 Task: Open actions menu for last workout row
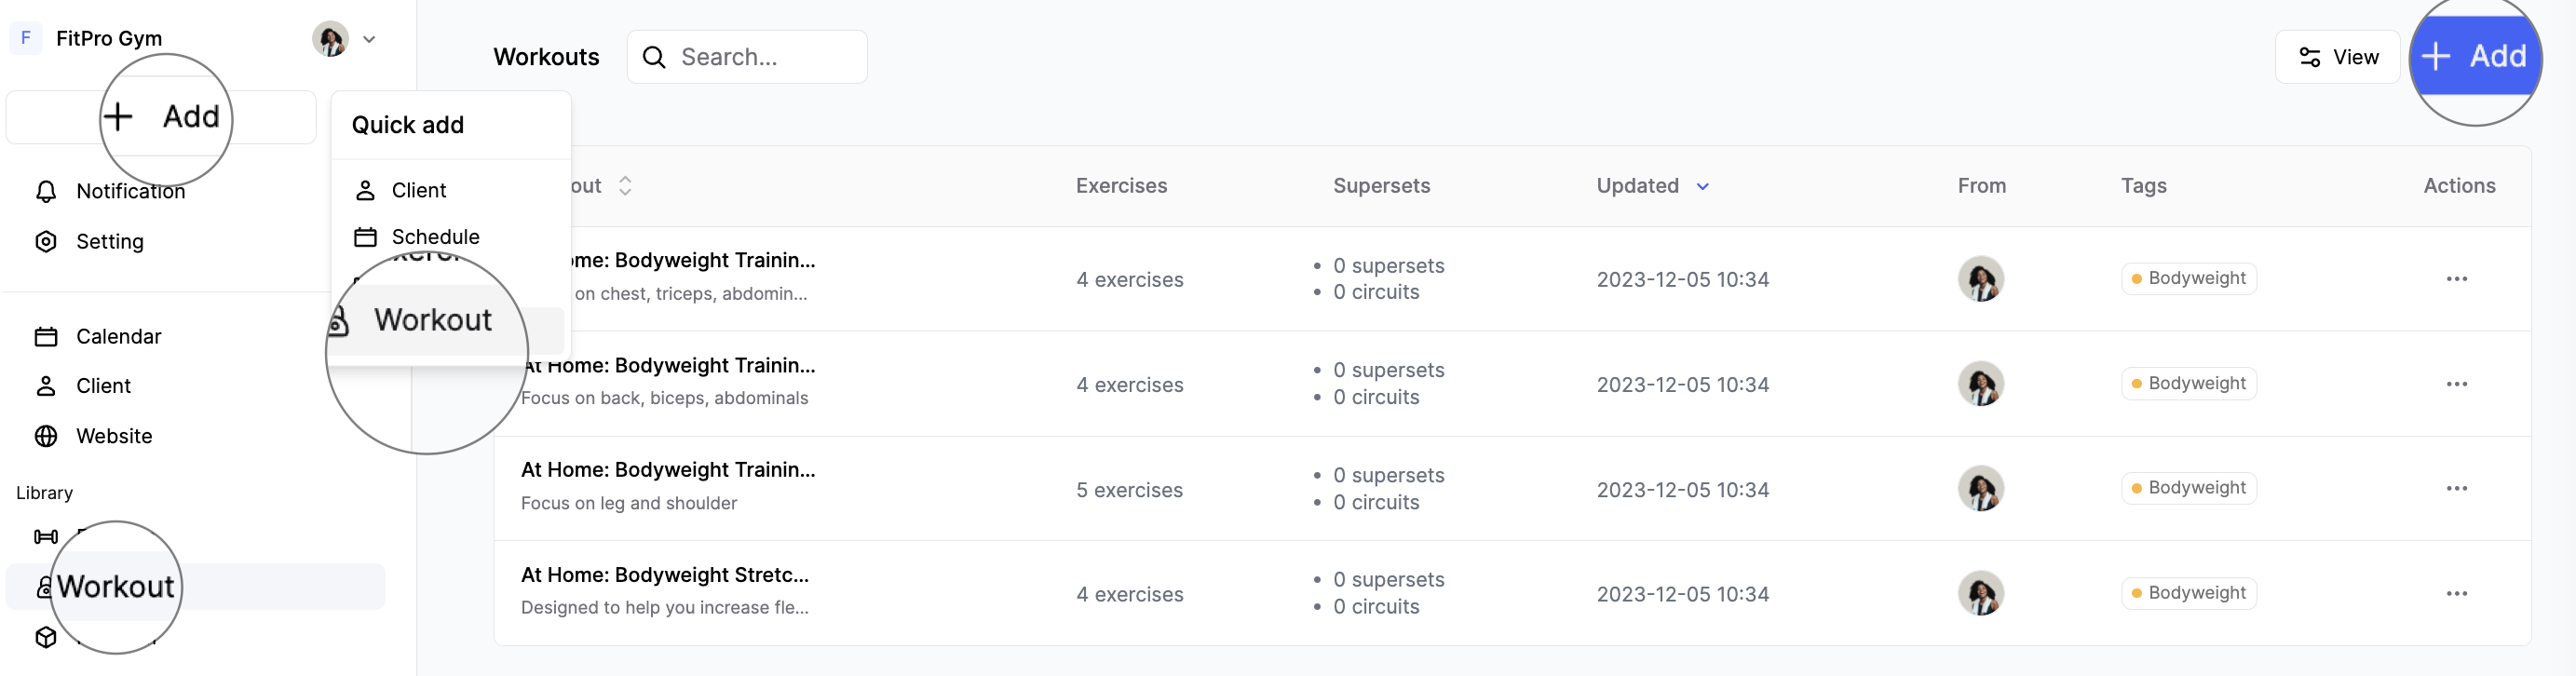(x=2456, y=594)
